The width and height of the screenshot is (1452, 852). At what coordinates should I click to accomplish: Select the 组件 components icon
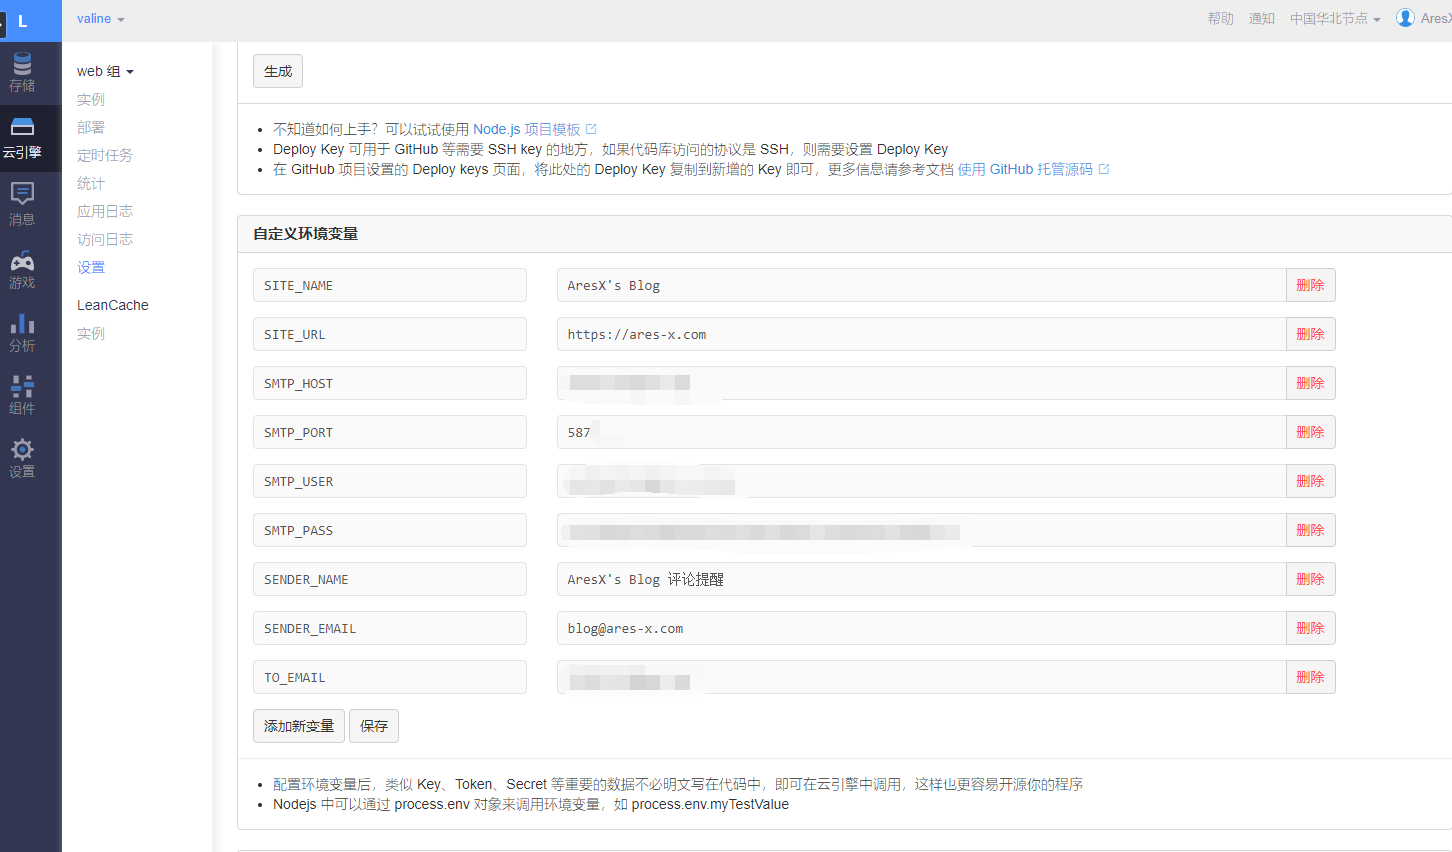point(22,386)
